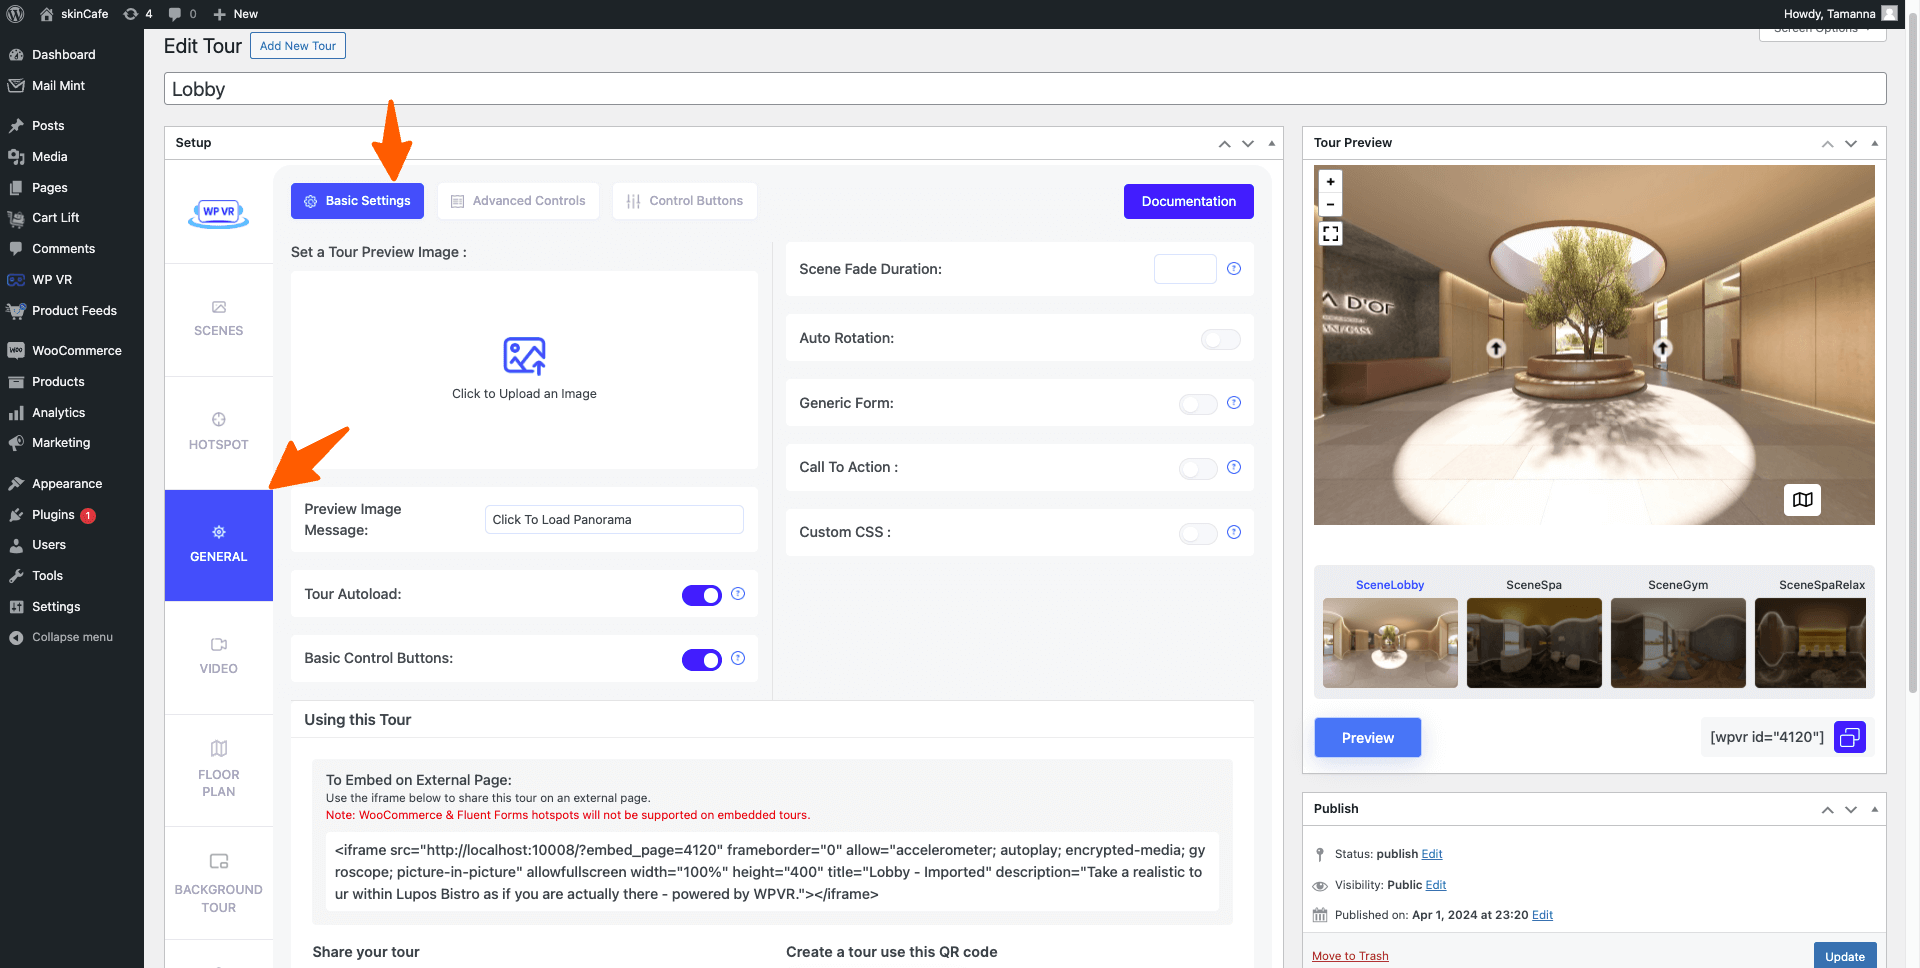
Task: Click the blue Preview button
Action: tap(1367, 738)
